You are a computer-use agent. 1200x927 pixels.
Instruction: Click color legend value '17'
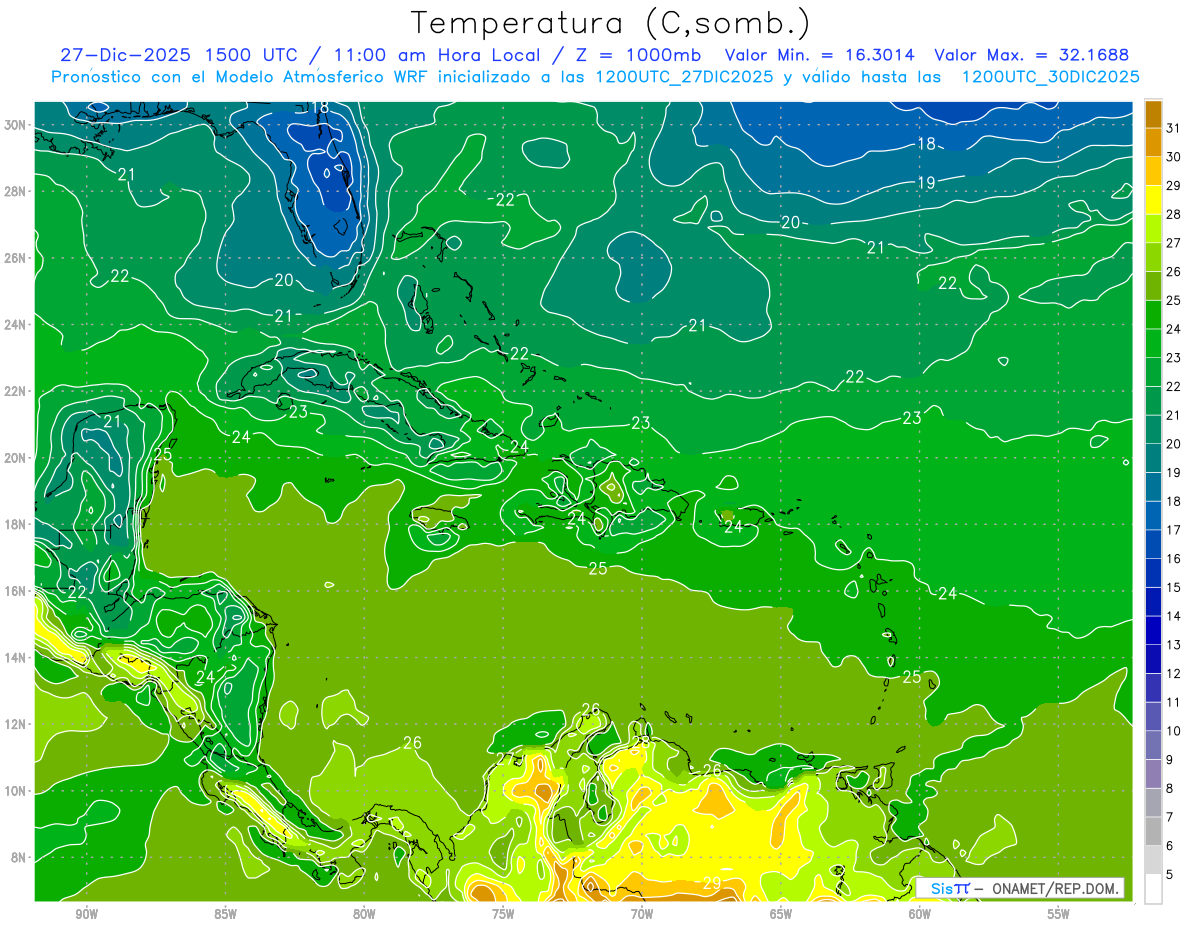[x=1173, y=530]
